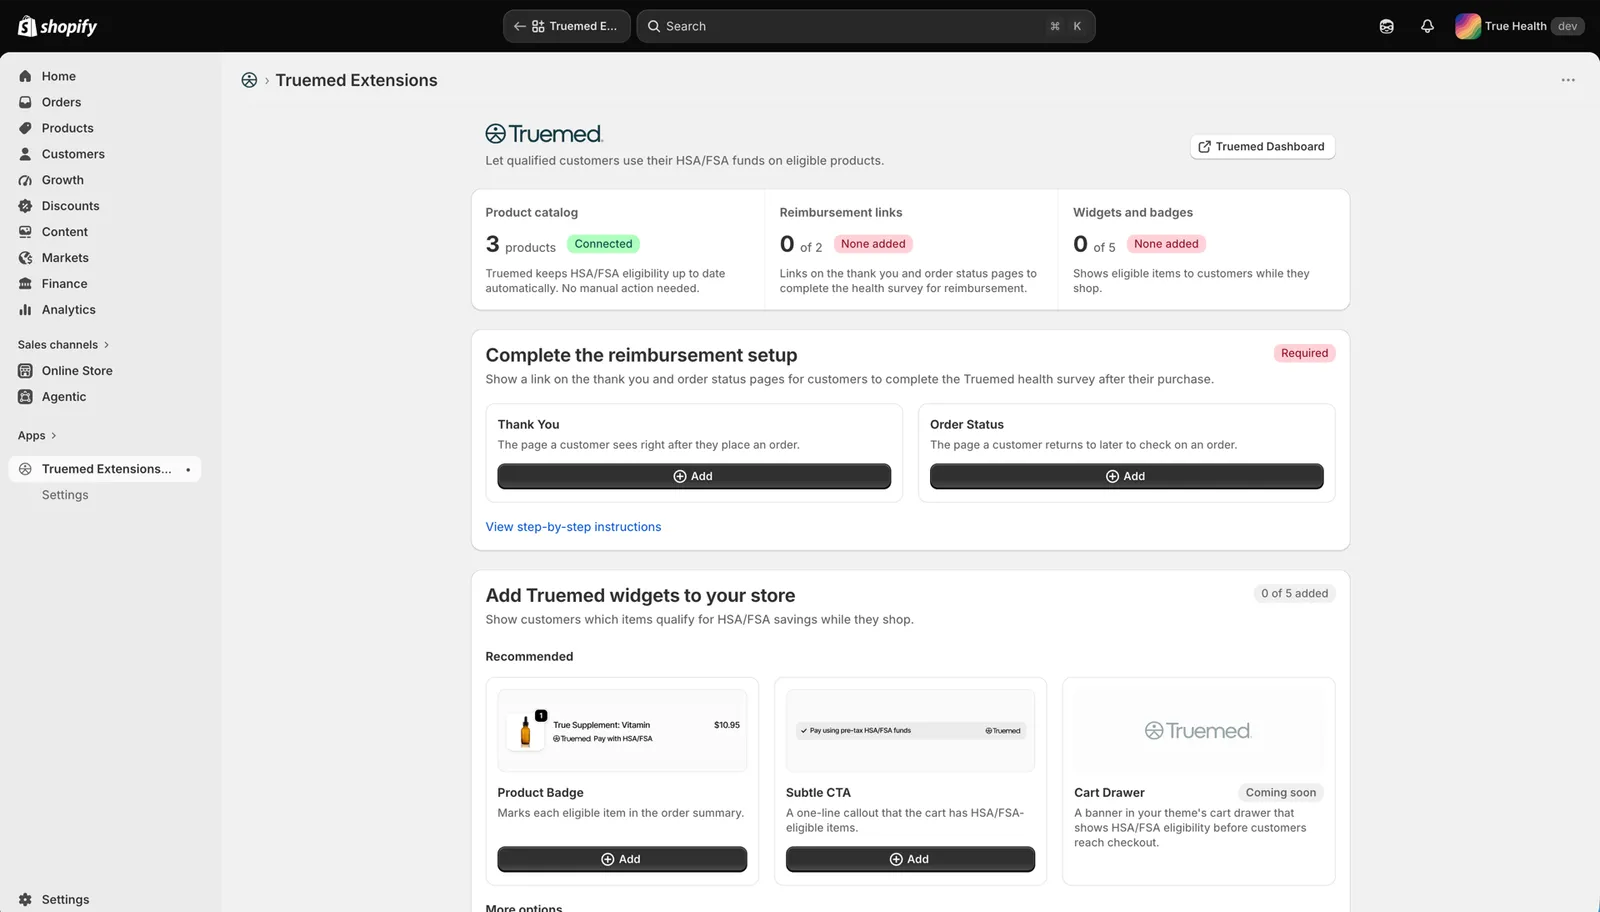Open Truemed app Settings sub-item
The width and height of the screenshot is (1600, 912).
[65, 495]
